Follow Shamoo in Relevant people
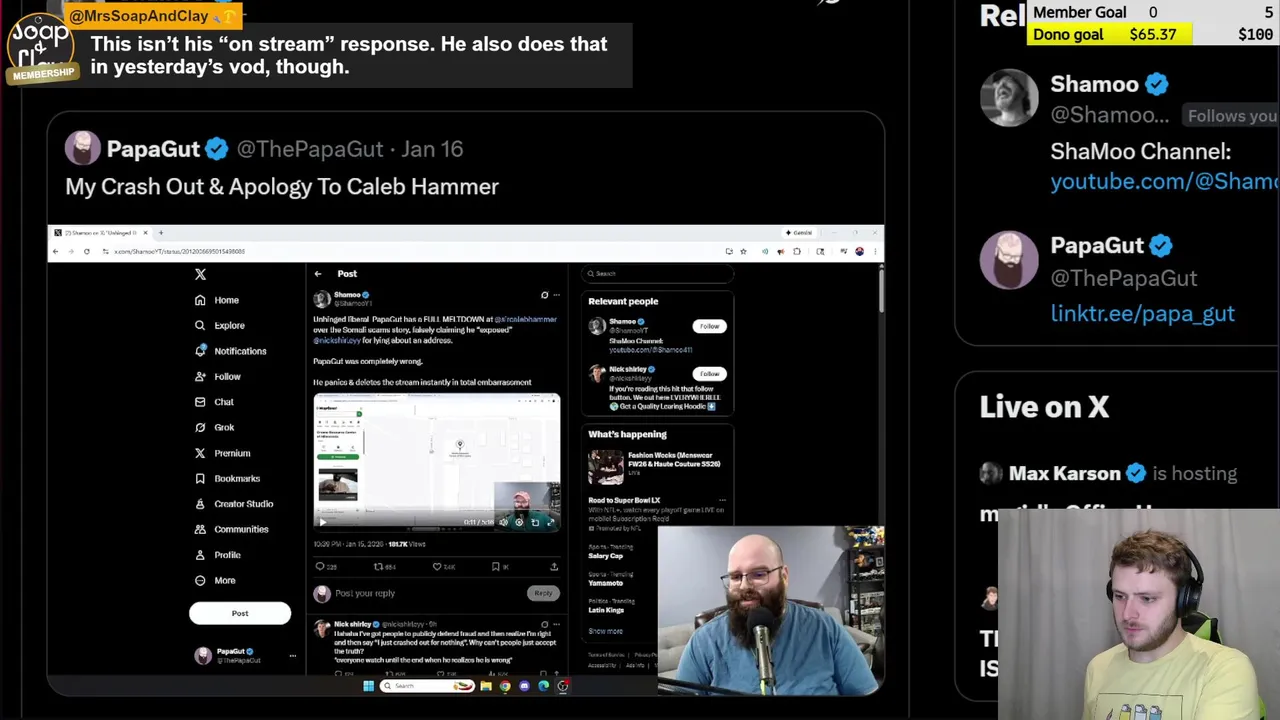 [709, 326]
